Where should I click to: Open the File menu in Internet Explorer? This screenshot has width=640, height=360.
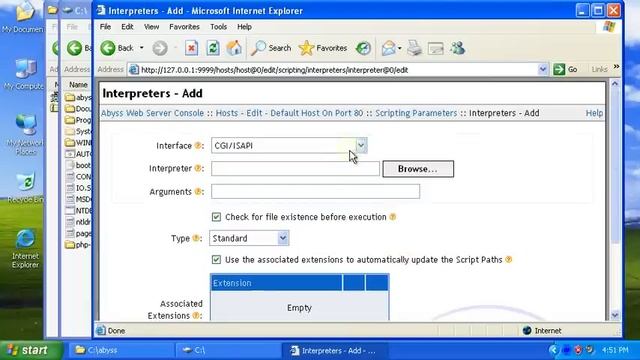point(105,27)
